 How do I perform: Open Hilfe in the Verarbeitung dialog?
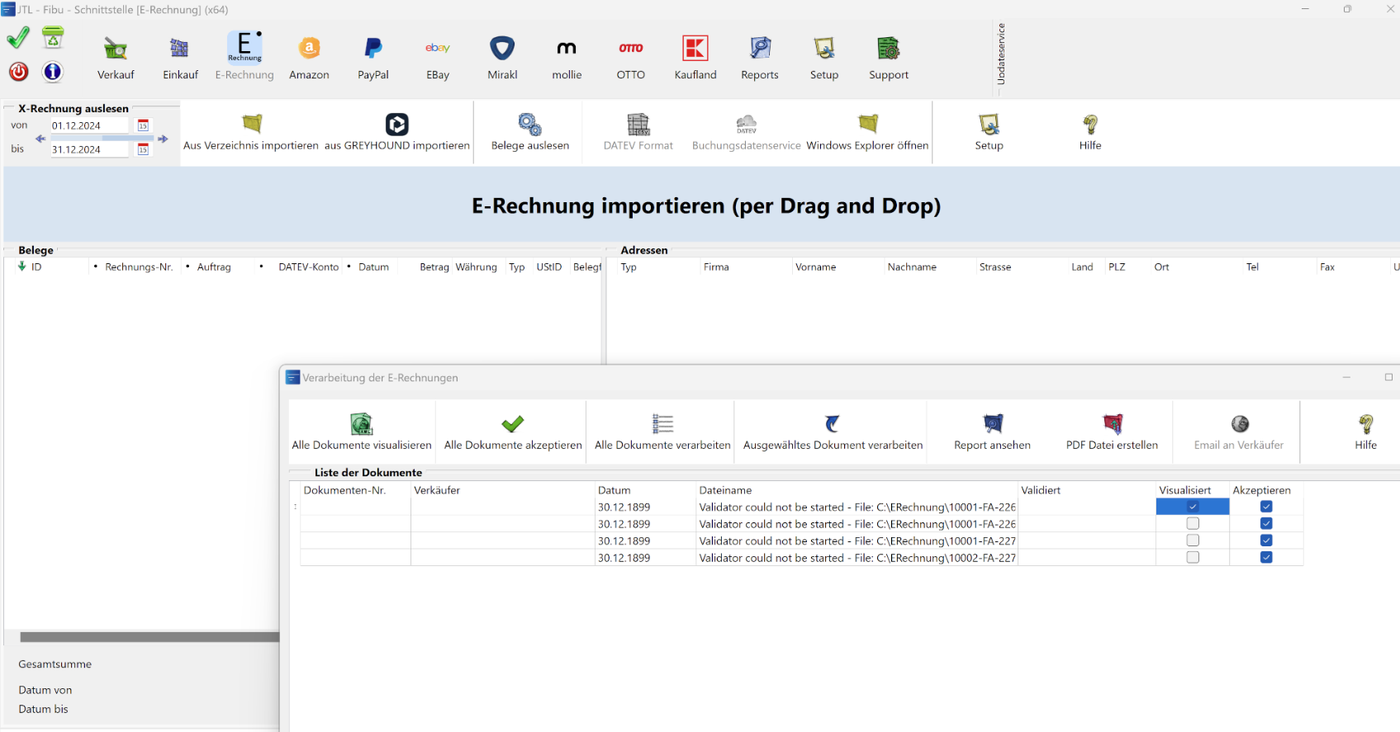click(1366, 432)
